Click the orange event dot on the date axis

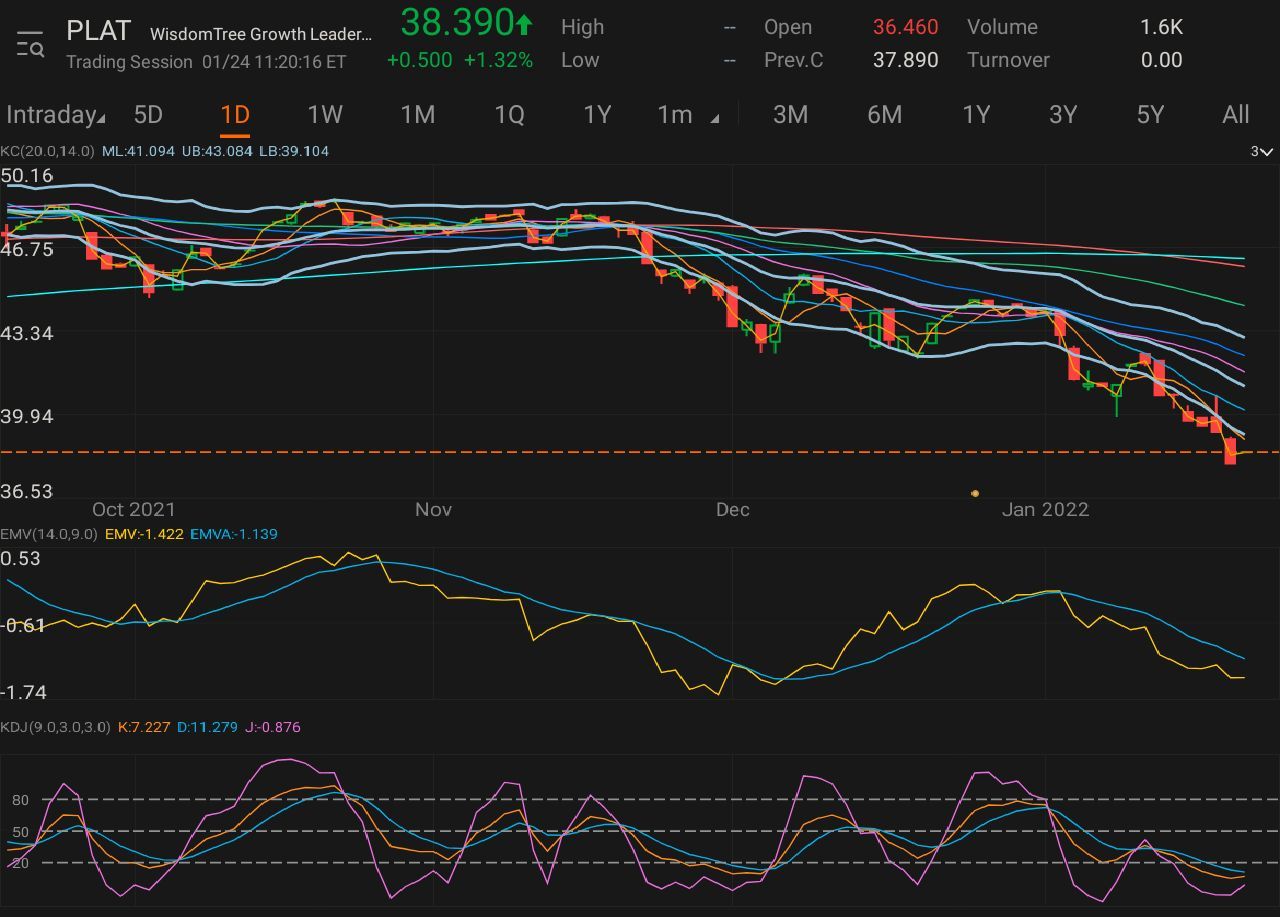(x=975, y=493)
